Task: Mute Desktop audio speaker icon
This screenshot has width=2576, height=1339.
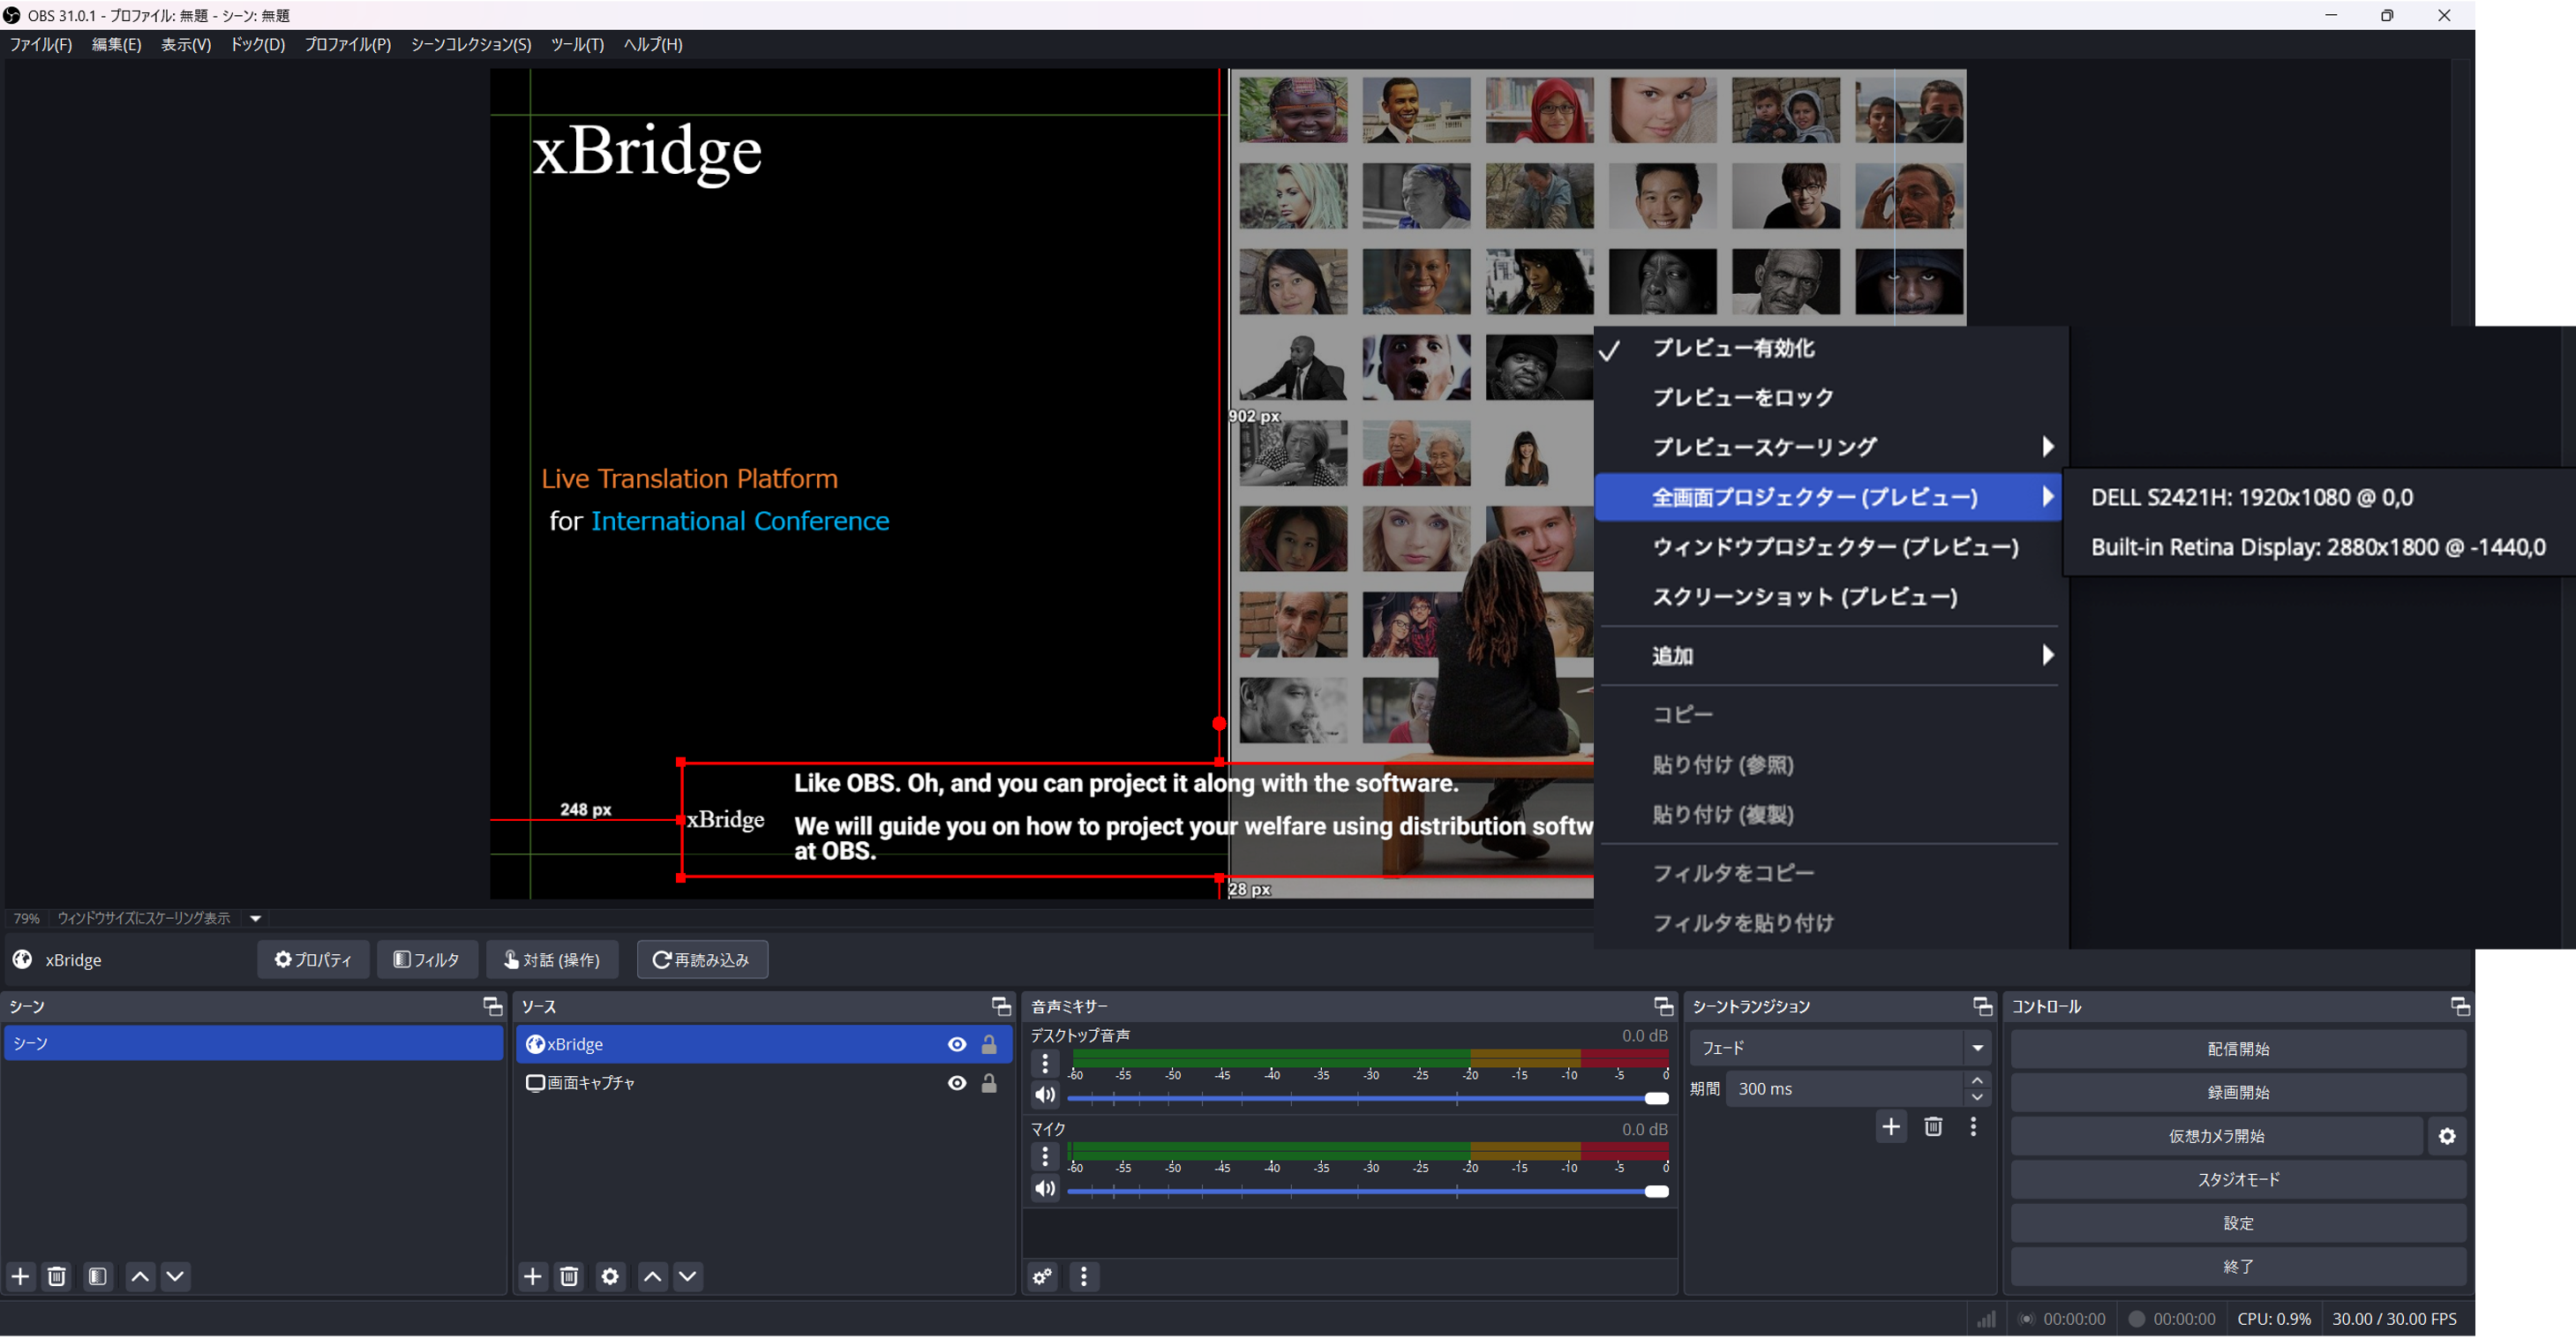Action: 1045,1095
